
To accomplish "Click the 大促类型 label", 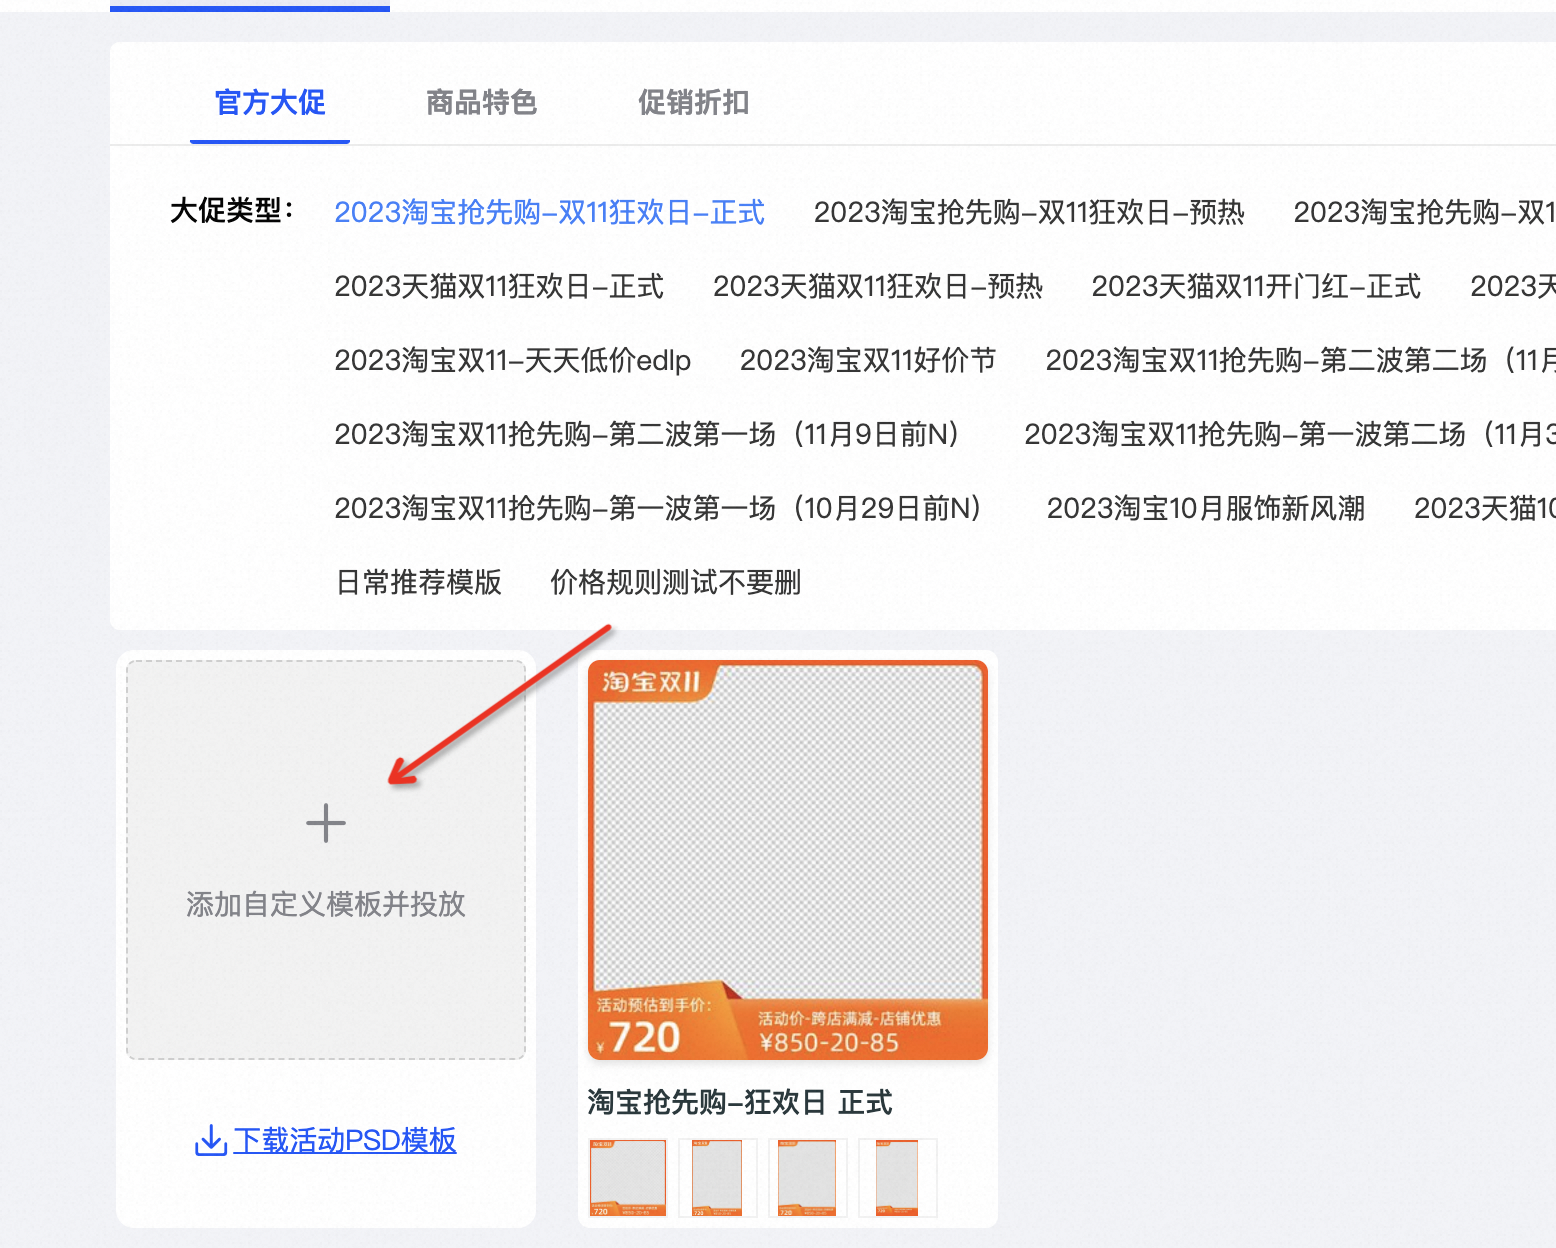I will tap(233, 211).
